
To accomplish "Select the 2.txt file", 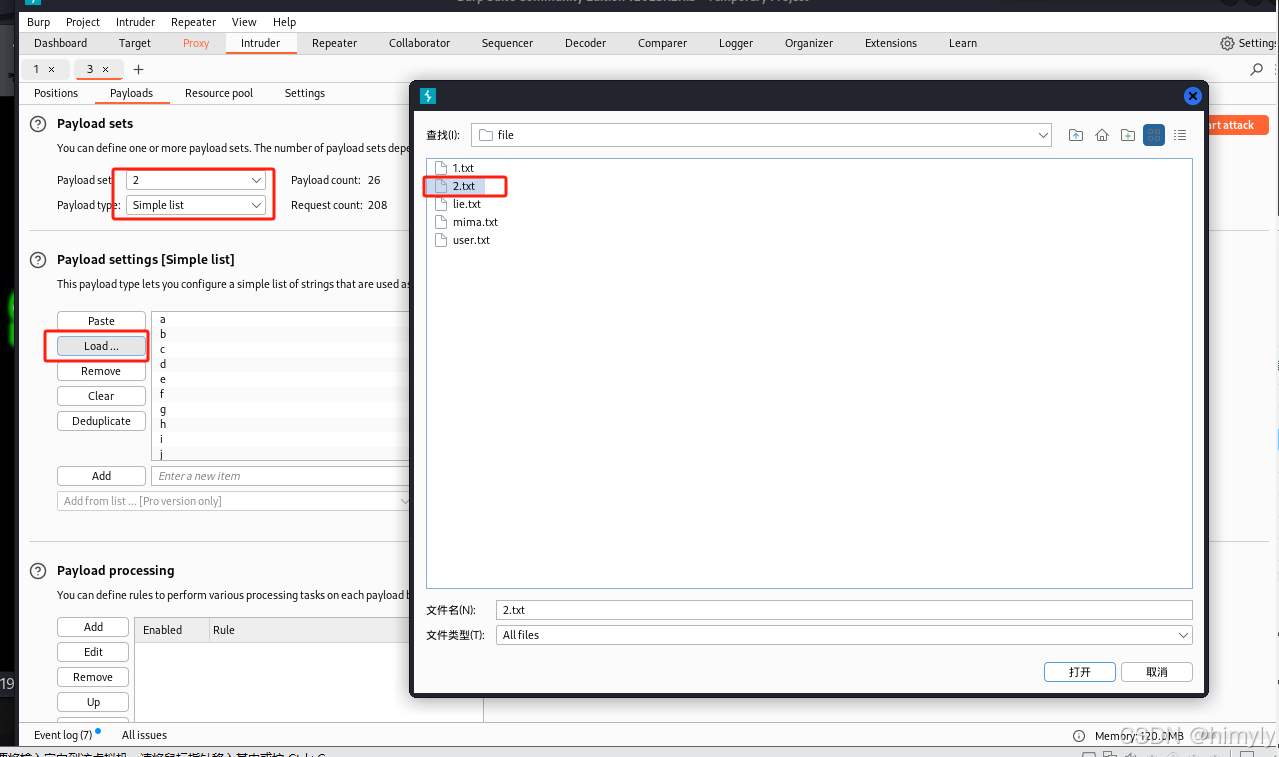I will (454, 186).
